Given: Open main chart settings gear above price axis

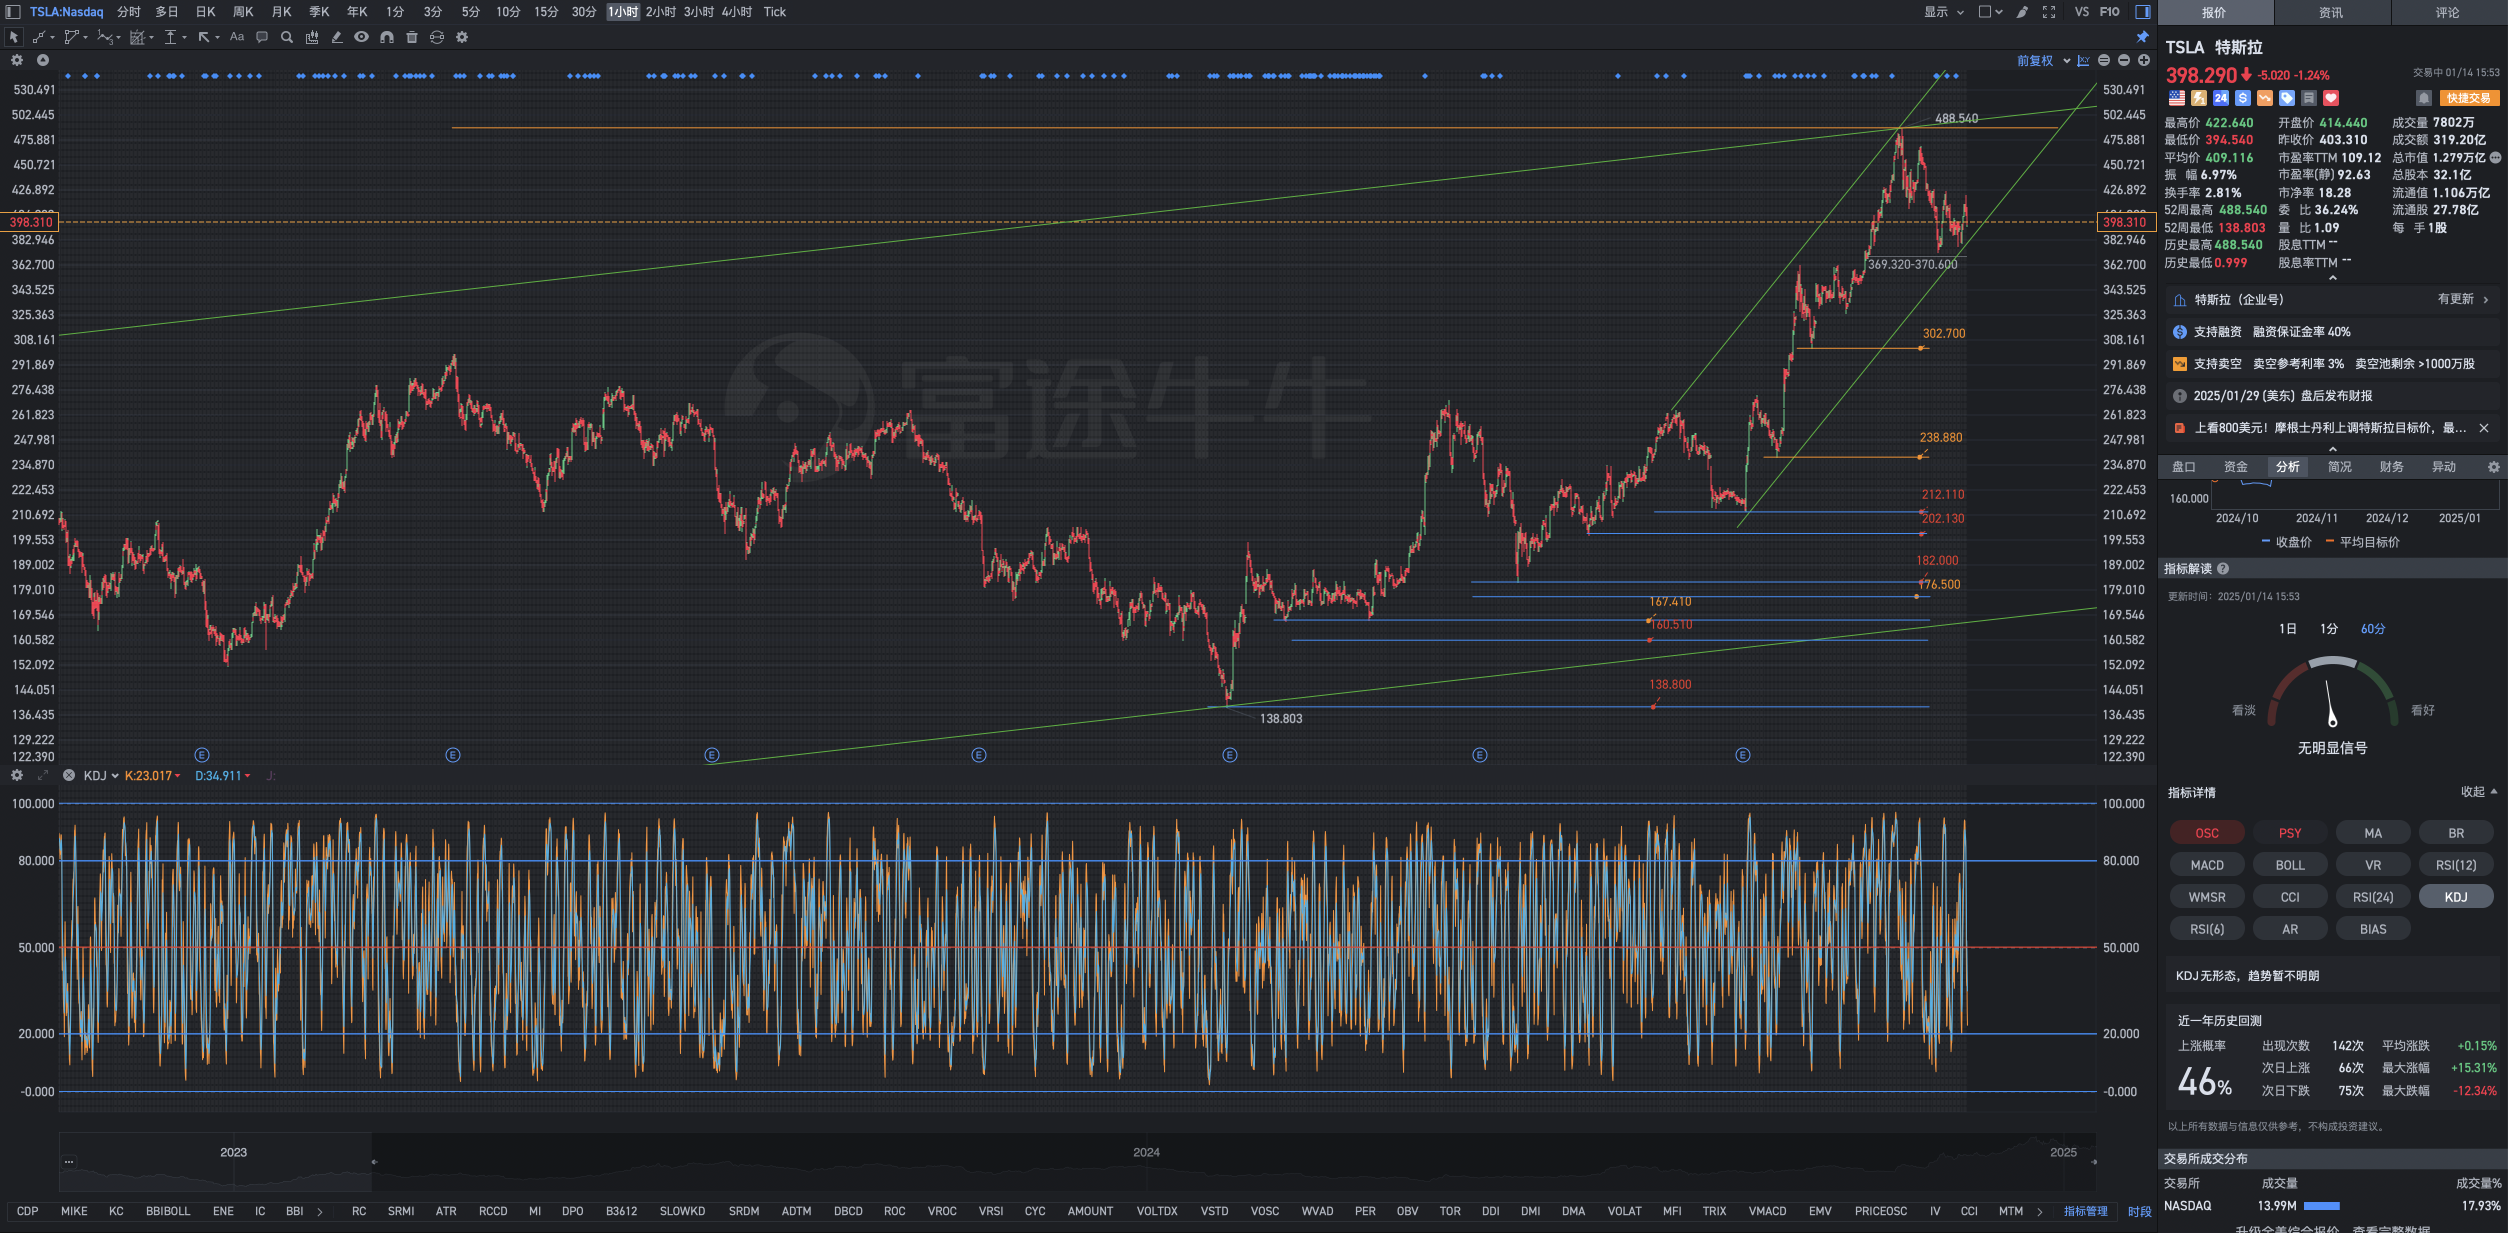Looking at the screenshot, I should [17, 60].
